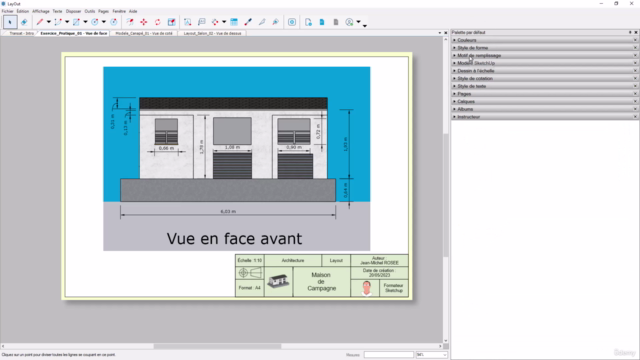Choose the Dimension tool
The height and width of the screenshot is (360, 640).
(x=215, y=22)
